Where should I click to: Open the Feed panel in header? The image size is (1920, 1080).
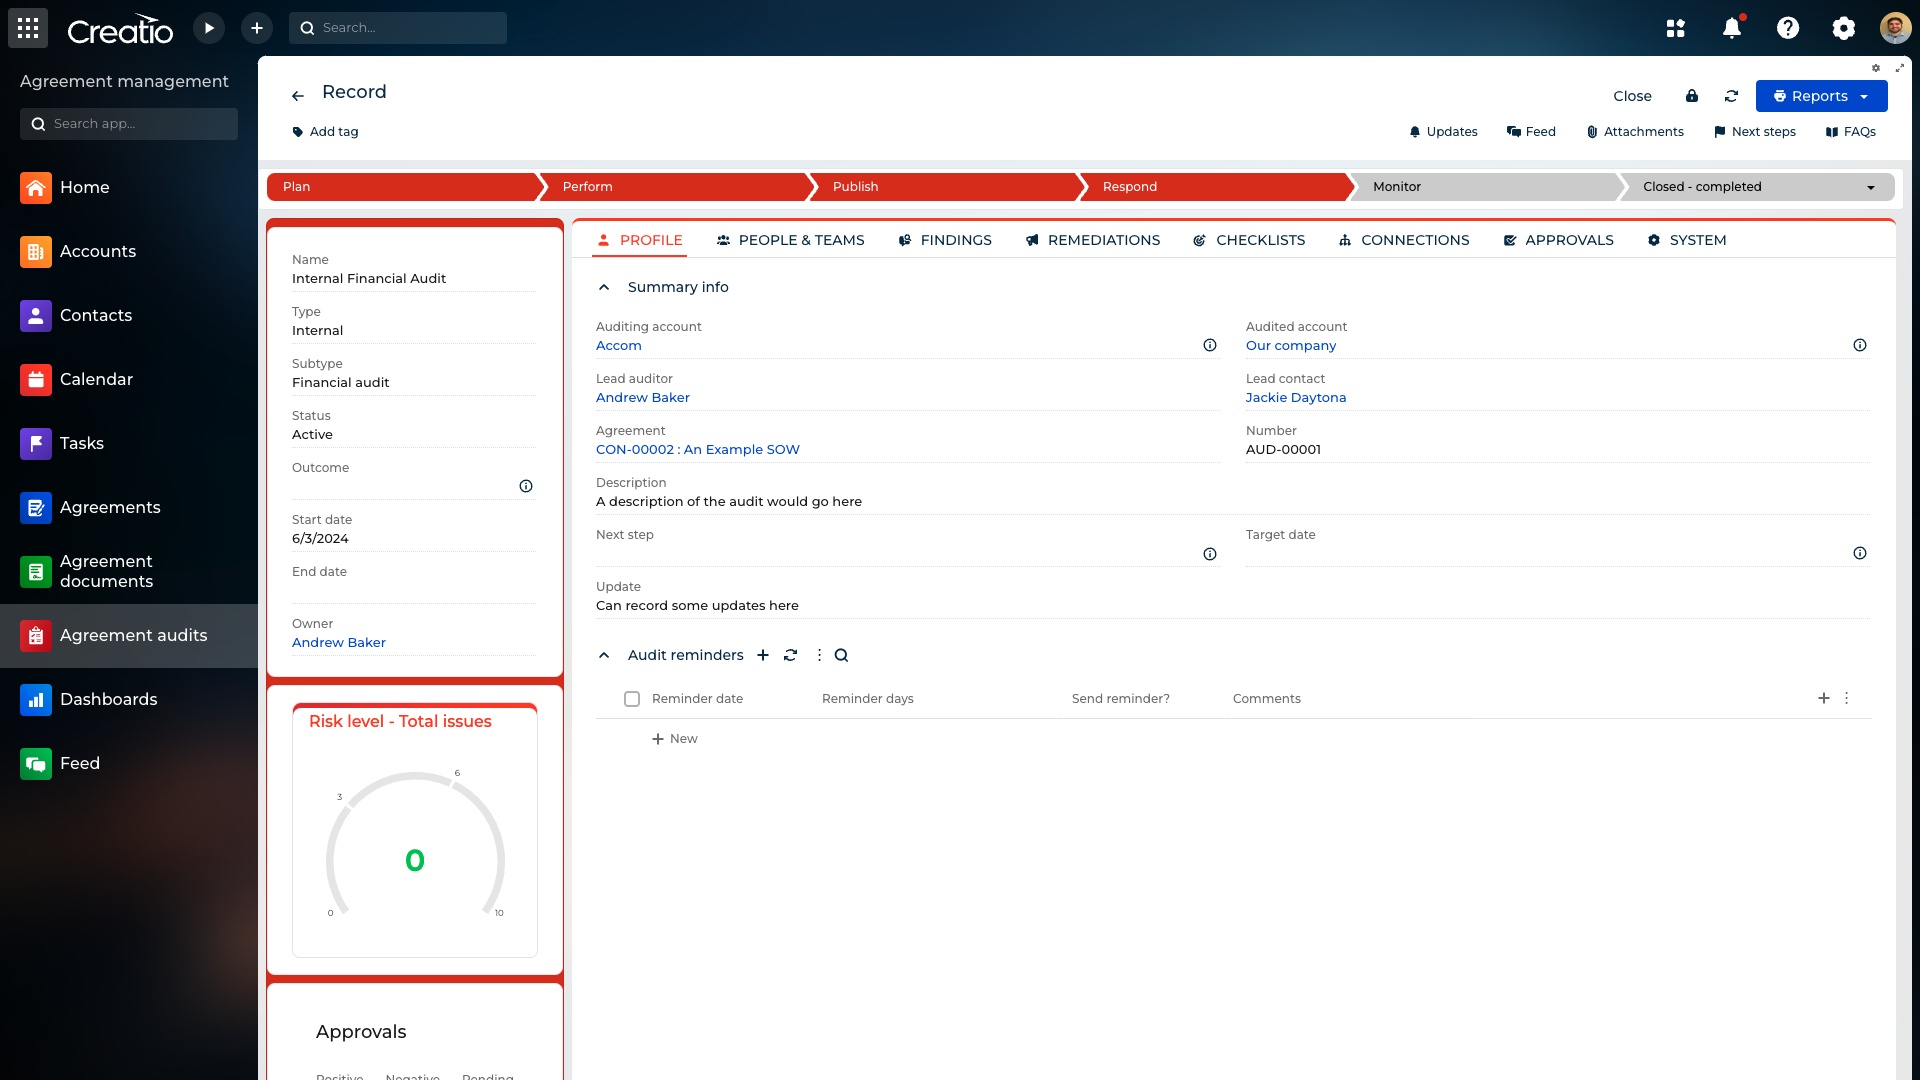(x=1531, y=132)
